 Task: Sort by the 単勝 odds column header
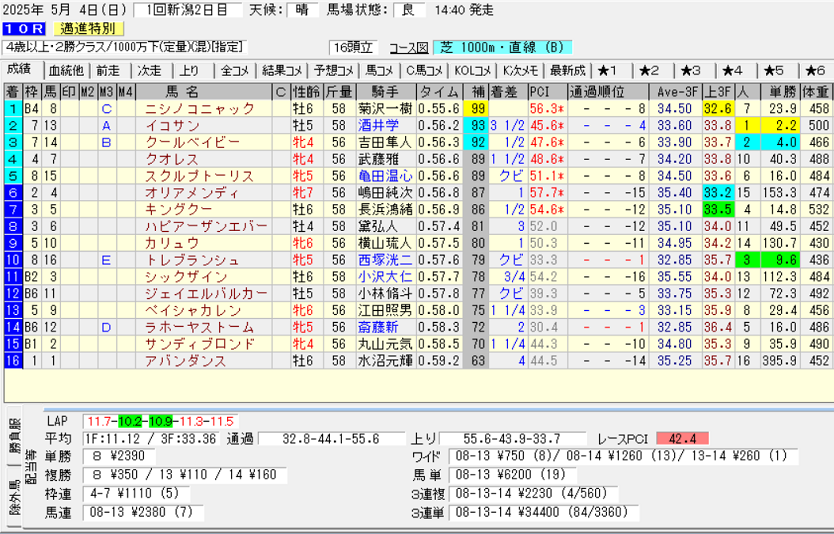(780, 92)
